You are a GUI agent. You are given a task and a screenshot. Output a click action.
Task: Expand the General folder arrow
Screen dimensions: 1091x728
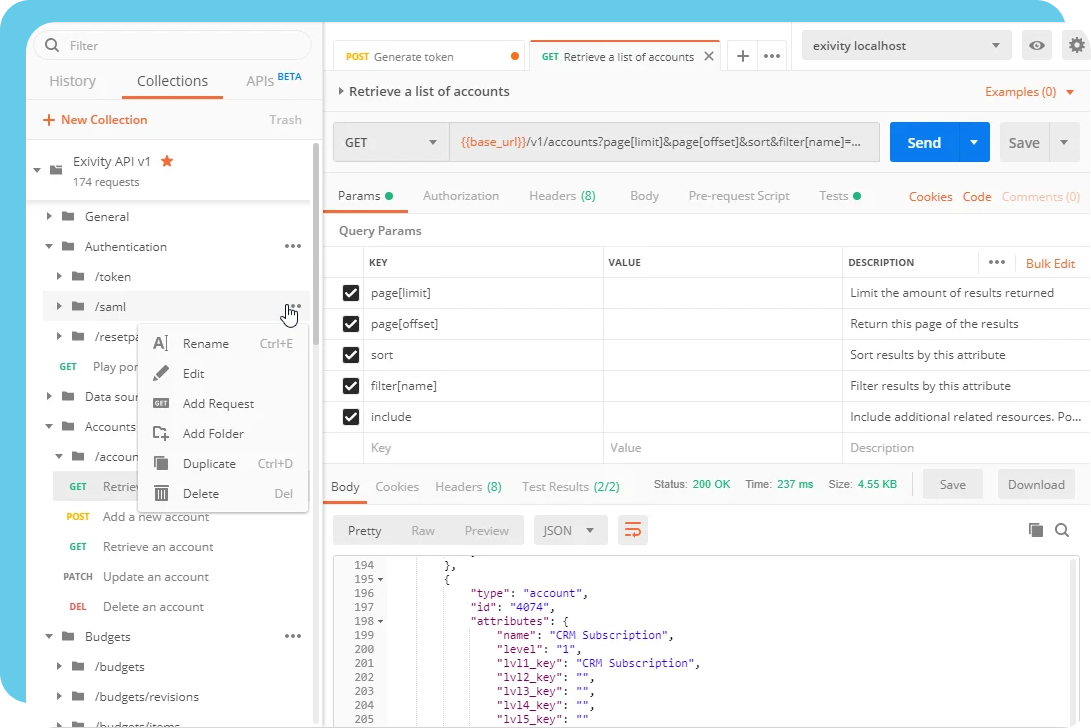pos(49,216)
